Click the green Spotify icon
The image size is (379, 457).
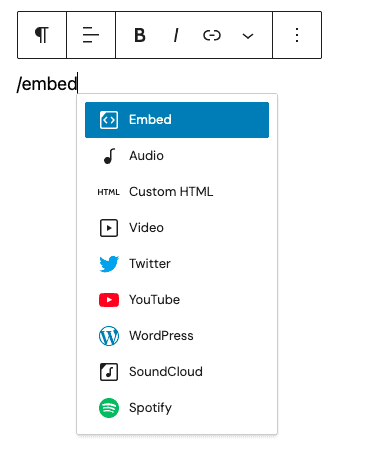click(109, 408)
